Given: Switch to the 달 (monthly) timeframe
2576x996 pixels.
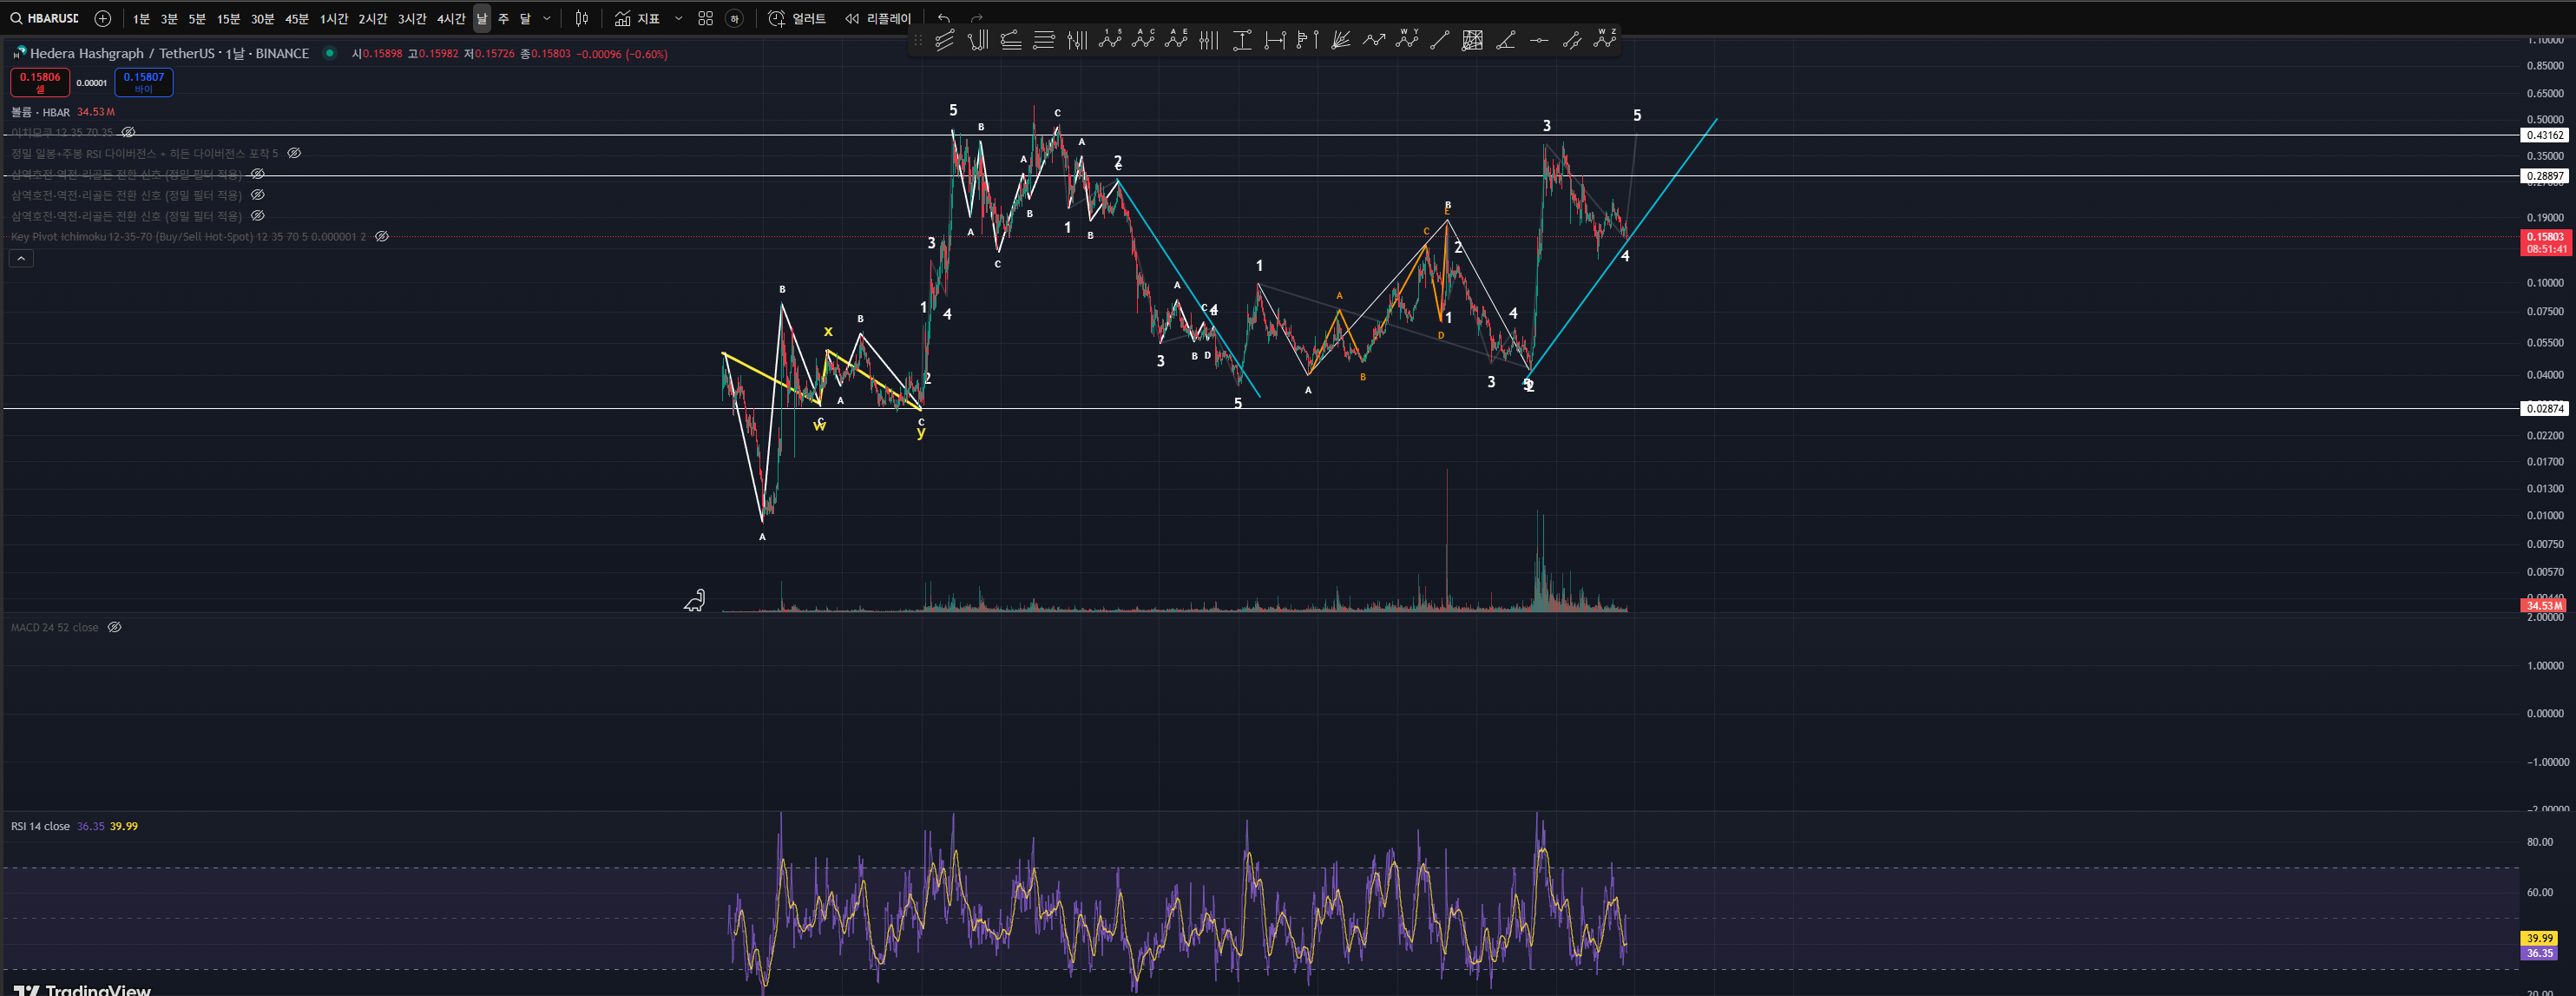Looking at the screenshot, I should coord(525,18).
